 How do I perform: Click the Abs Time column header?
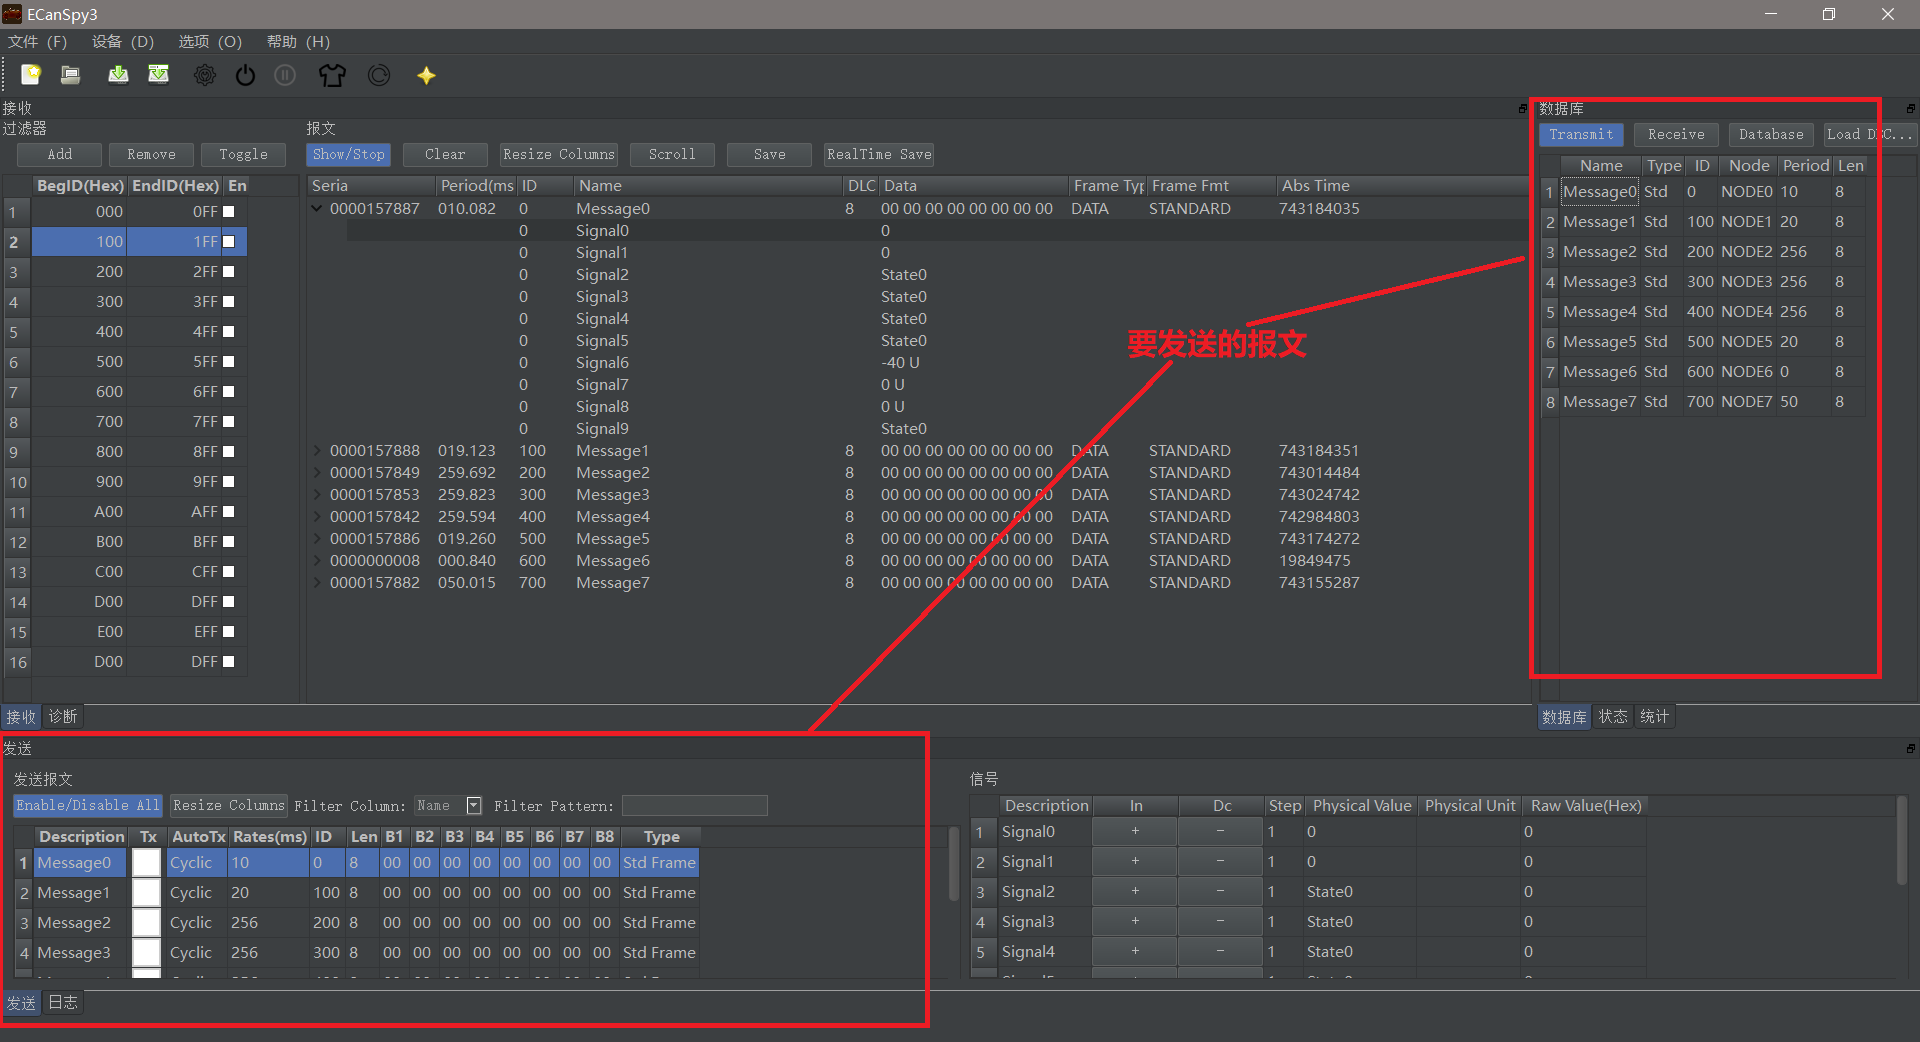[x=1402, y=186]
